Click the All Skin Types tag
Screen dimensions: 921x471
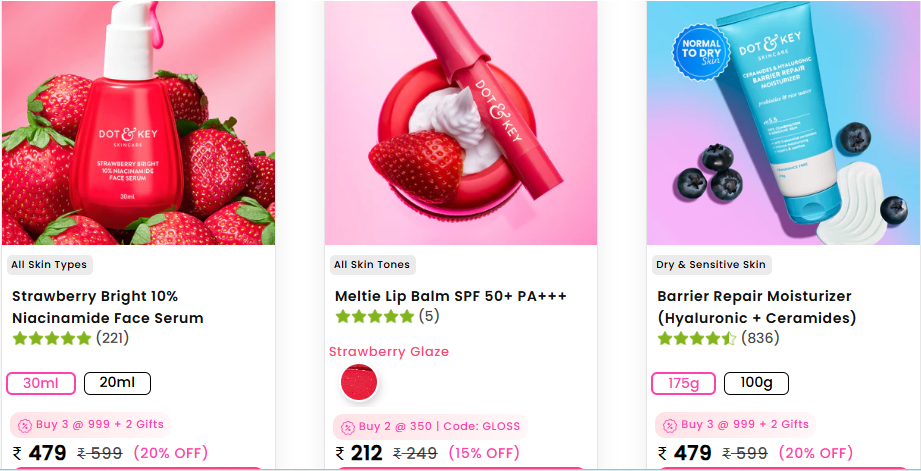48,265
